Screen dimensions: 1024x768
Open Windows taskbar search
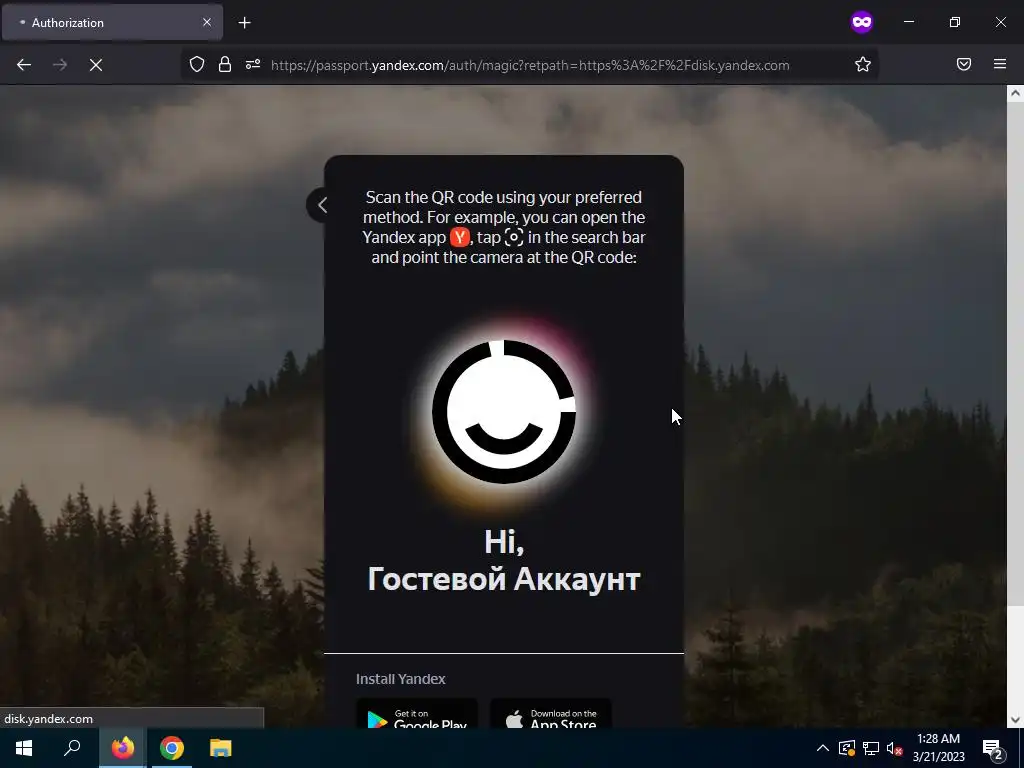pos(72,748)
